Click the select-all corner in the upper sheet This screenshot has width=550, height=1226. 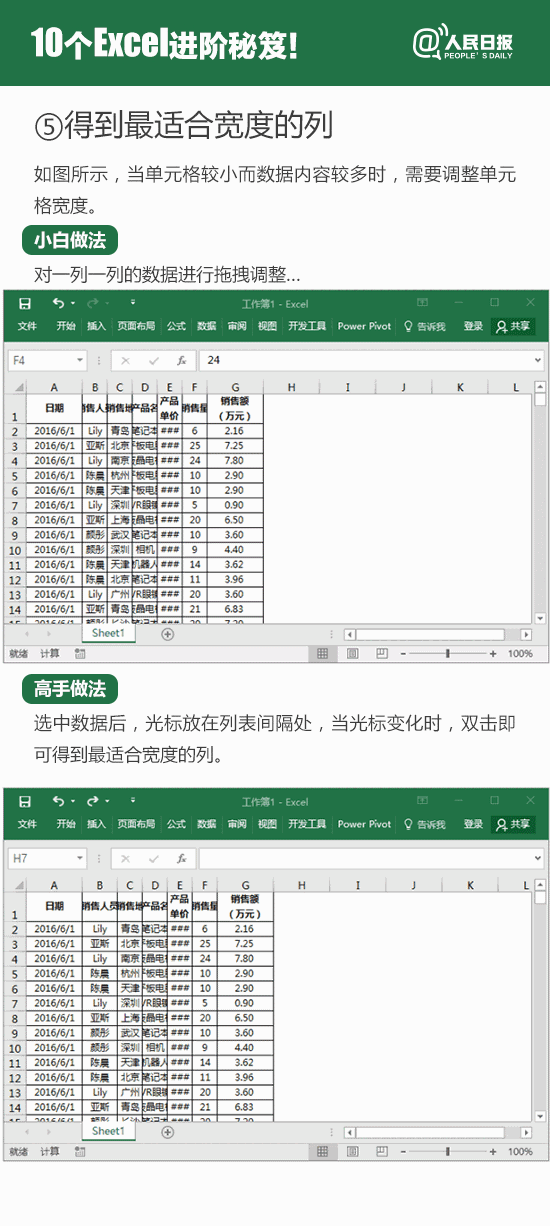point(17,387)
